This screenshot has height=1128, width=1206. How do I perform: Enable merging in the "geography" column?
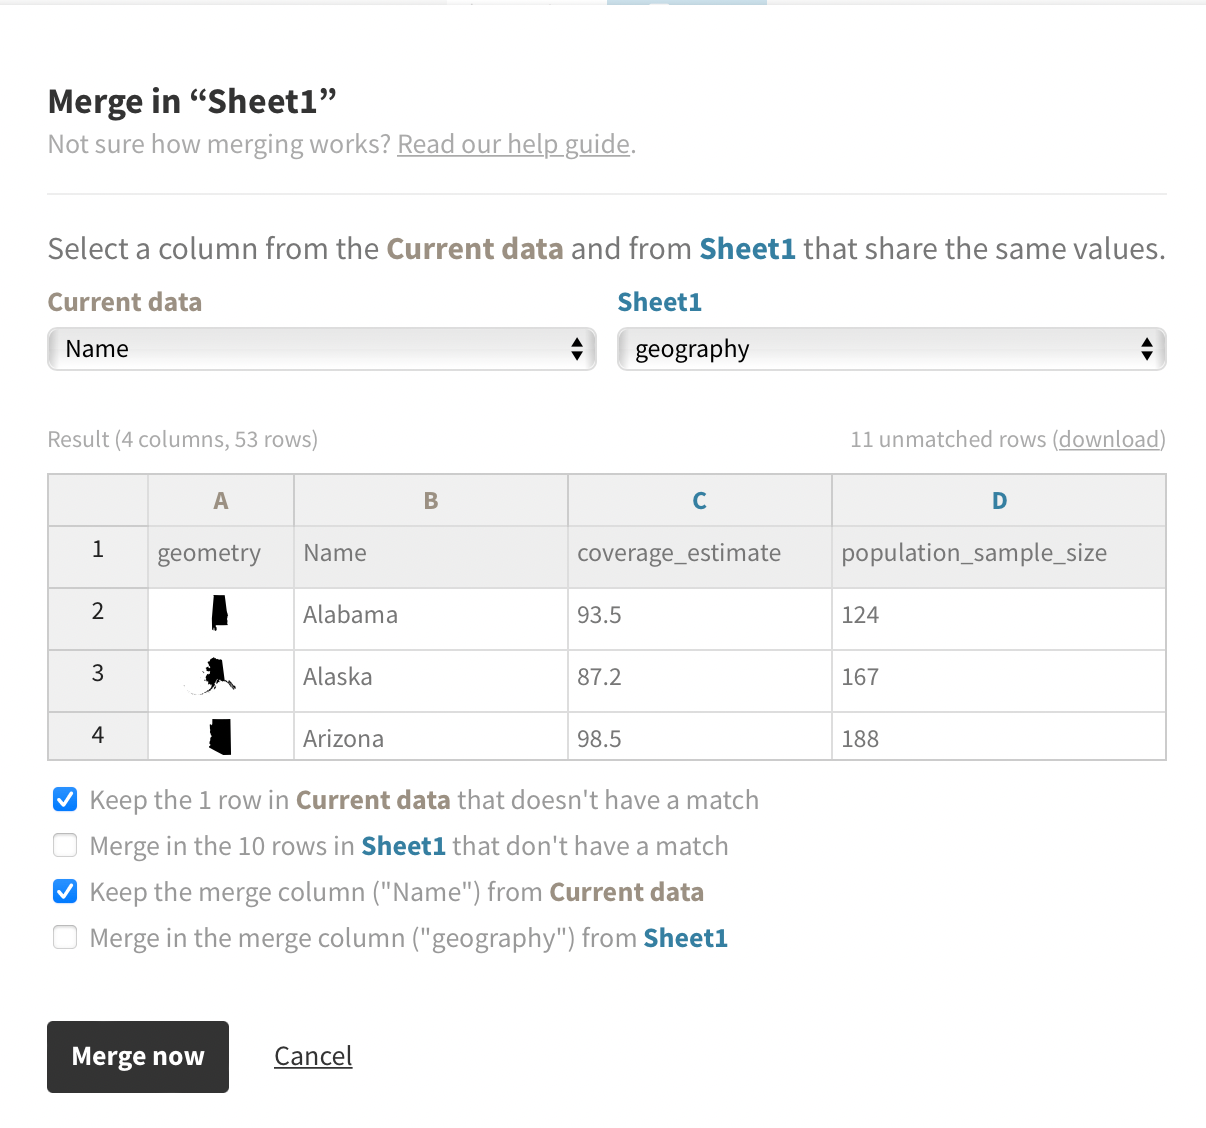pos(65,937)
